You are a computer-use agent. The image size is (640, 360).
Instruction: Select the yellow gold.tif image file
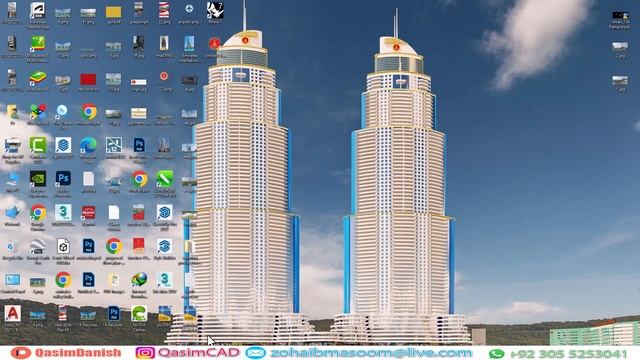(x=113, y=12)
